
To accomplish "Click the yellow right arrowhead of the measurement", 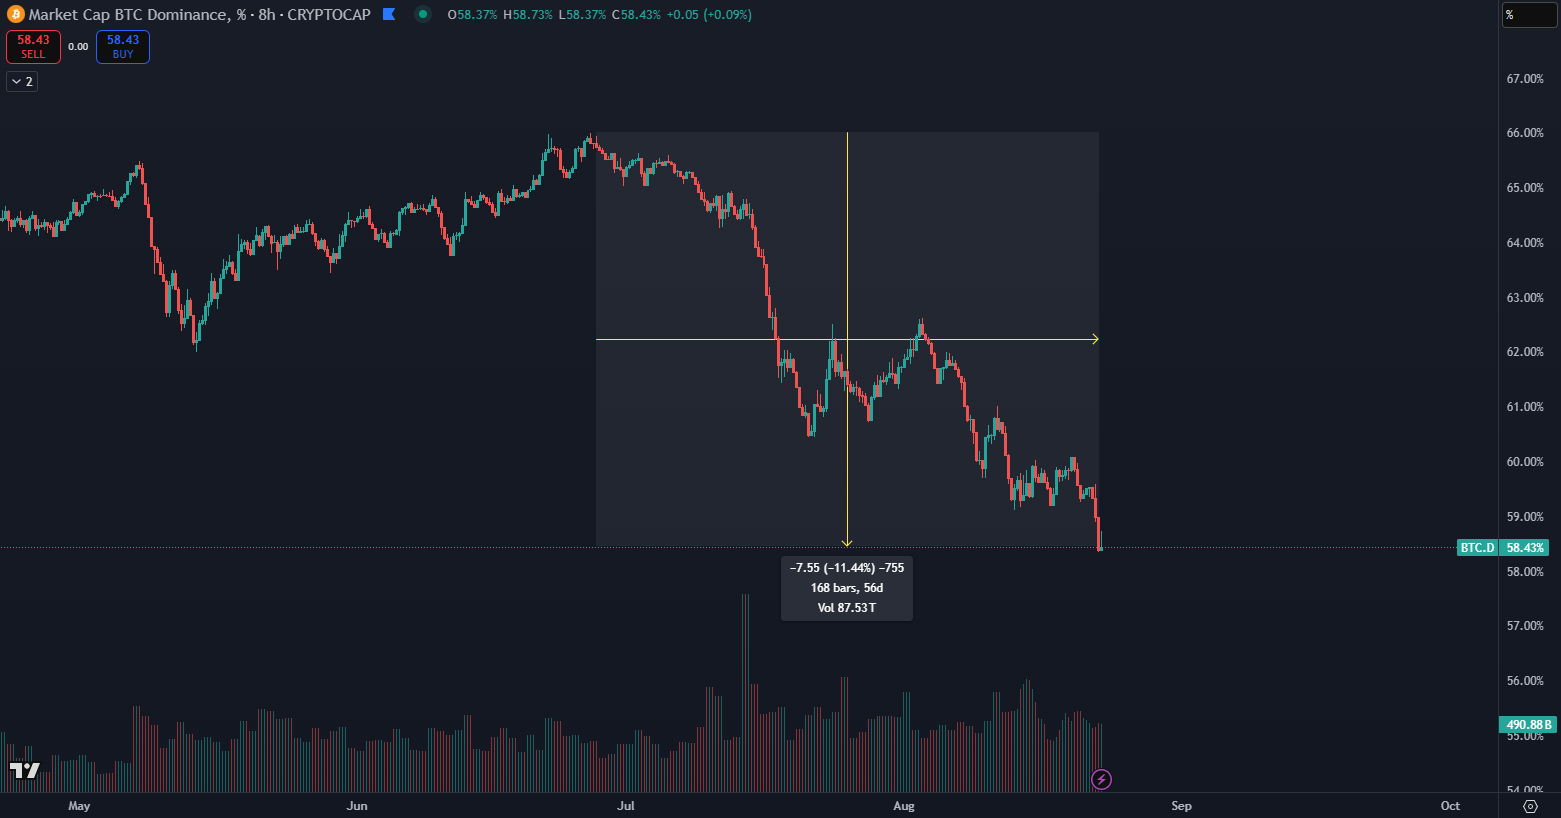I will [1095, 339].
